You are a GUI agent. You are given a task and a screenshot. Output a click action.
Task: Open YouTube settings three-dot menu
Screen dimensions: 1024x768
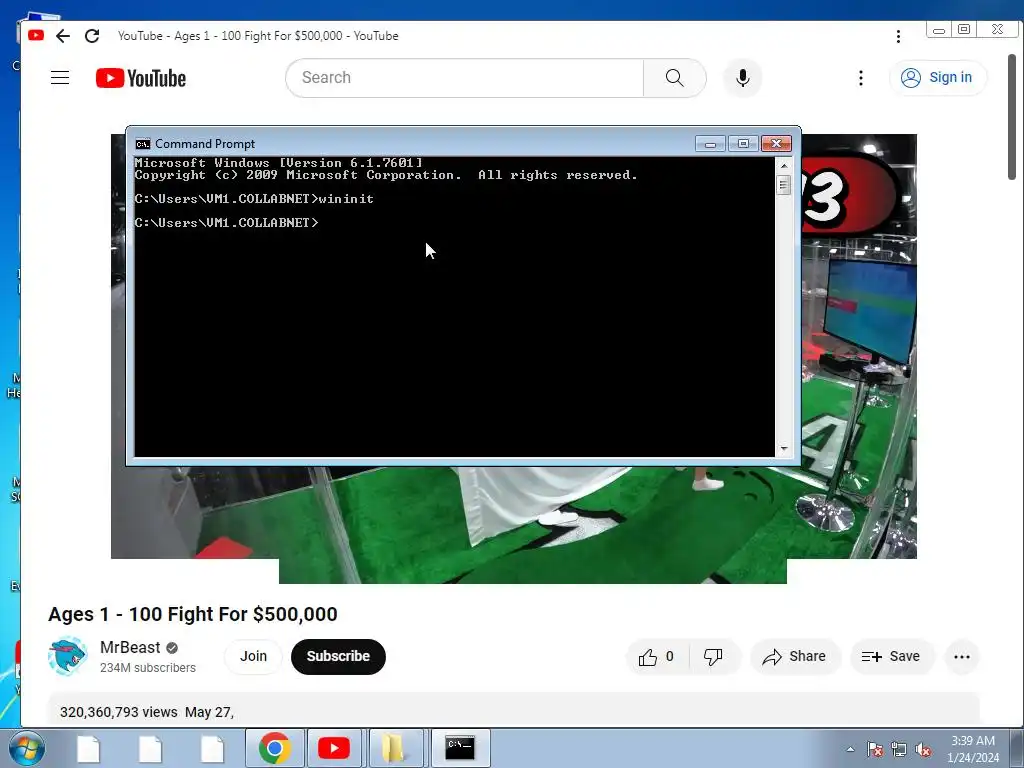coord(861,78)
